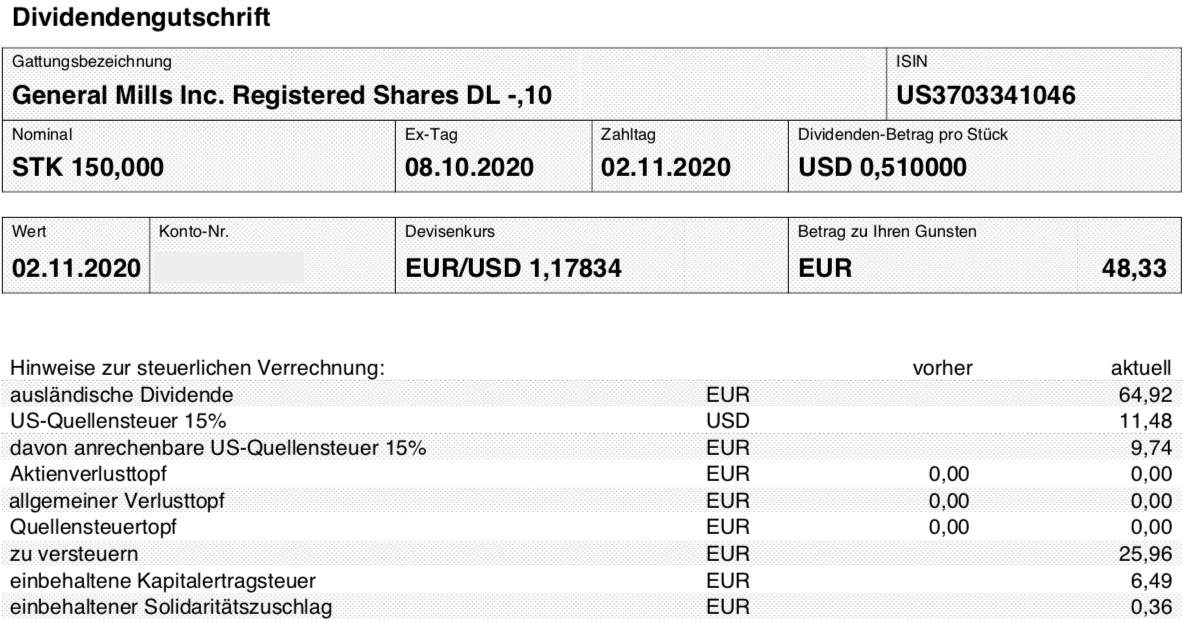The image size is (1187, 622).
Task: Click the Dividendengutschrift heading
Action: [142, 17]
